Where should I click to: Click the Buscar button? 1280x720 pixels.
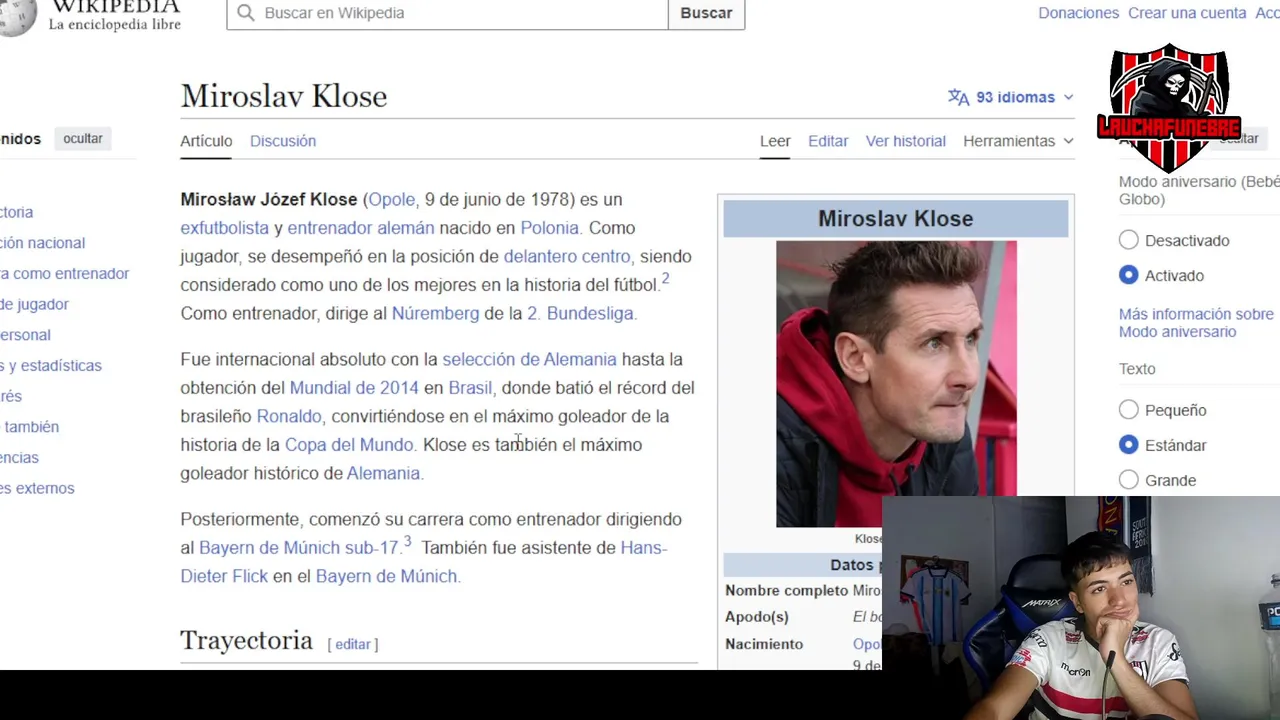click(x=706, y=13)
